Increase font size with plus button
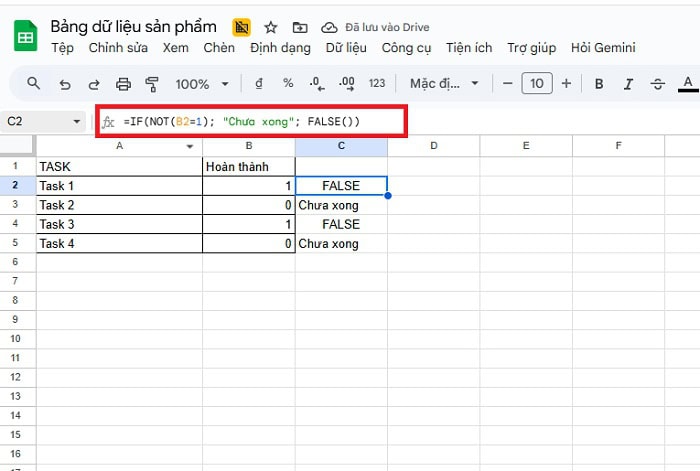 (566, 84)
